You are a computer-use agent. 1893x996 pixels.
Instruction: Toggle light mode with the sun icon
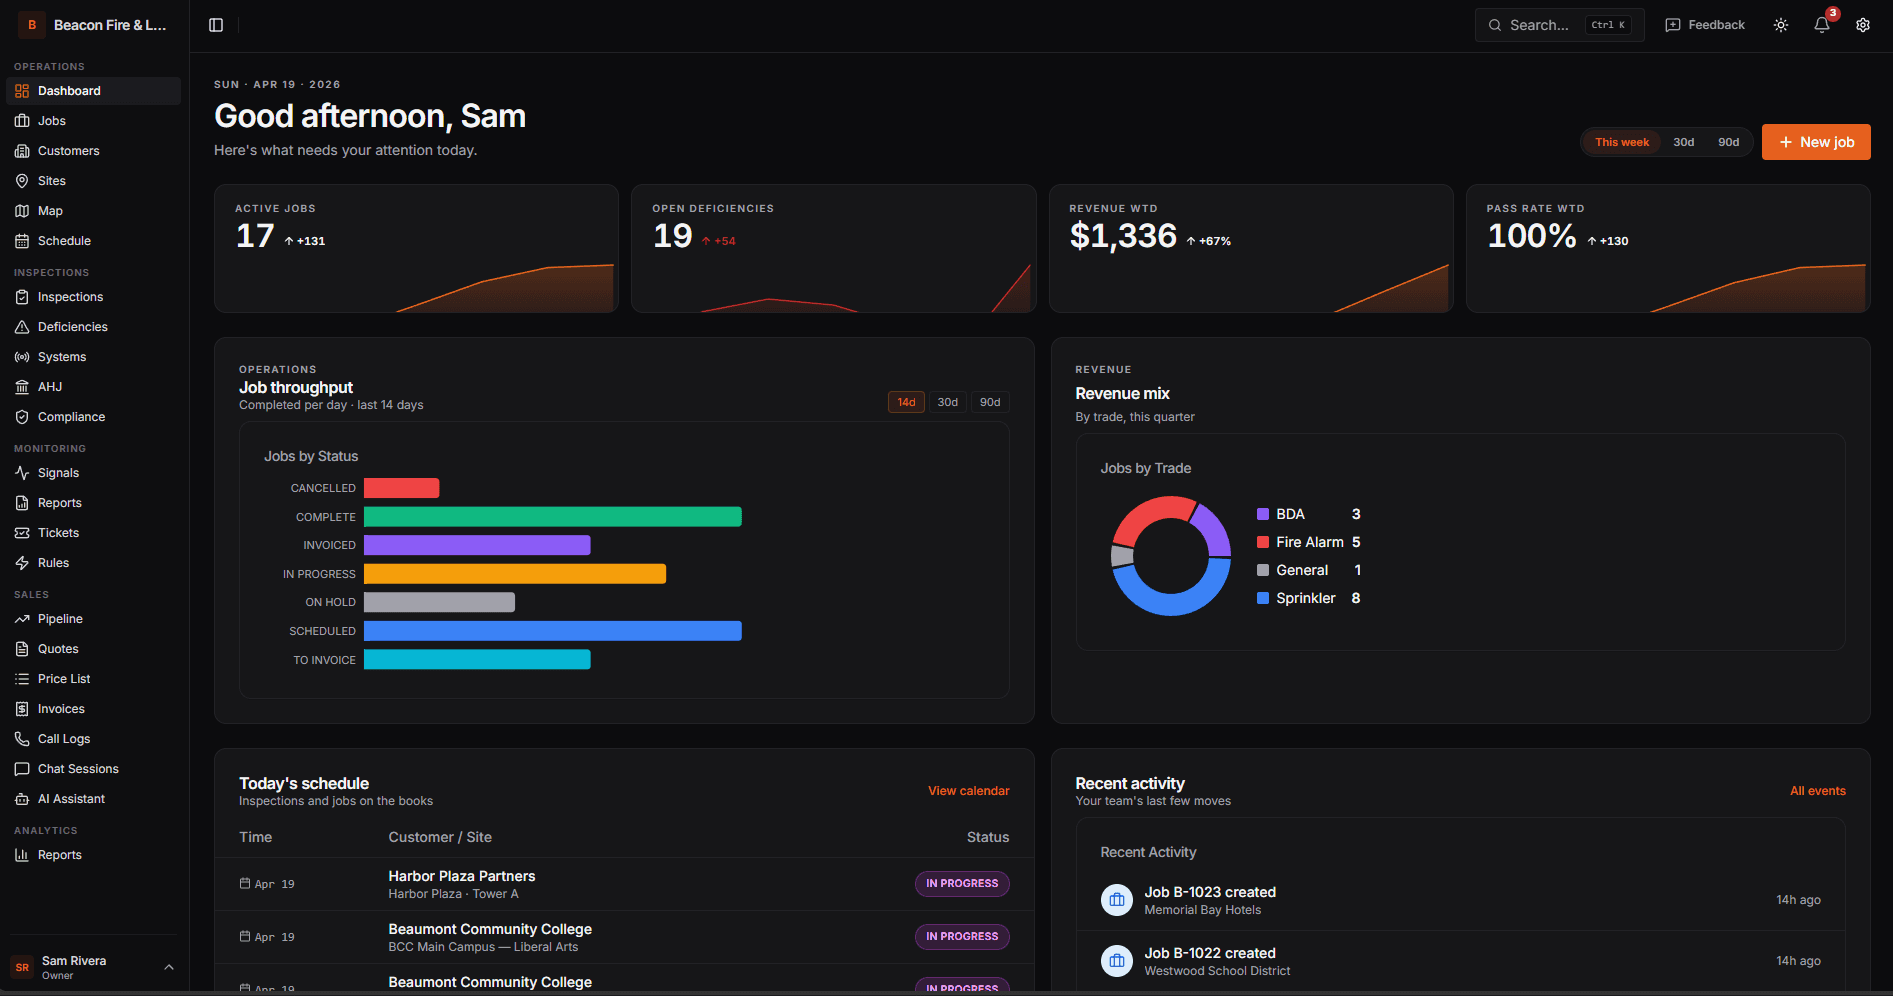point(1780,24)
